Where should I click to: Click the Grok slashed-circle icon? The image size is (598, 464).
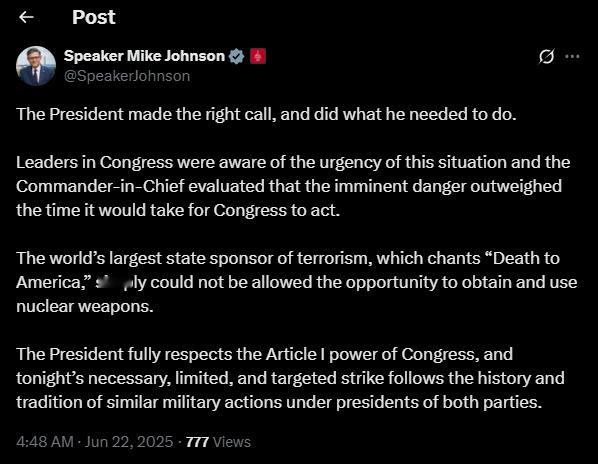[x=546, y=57]
